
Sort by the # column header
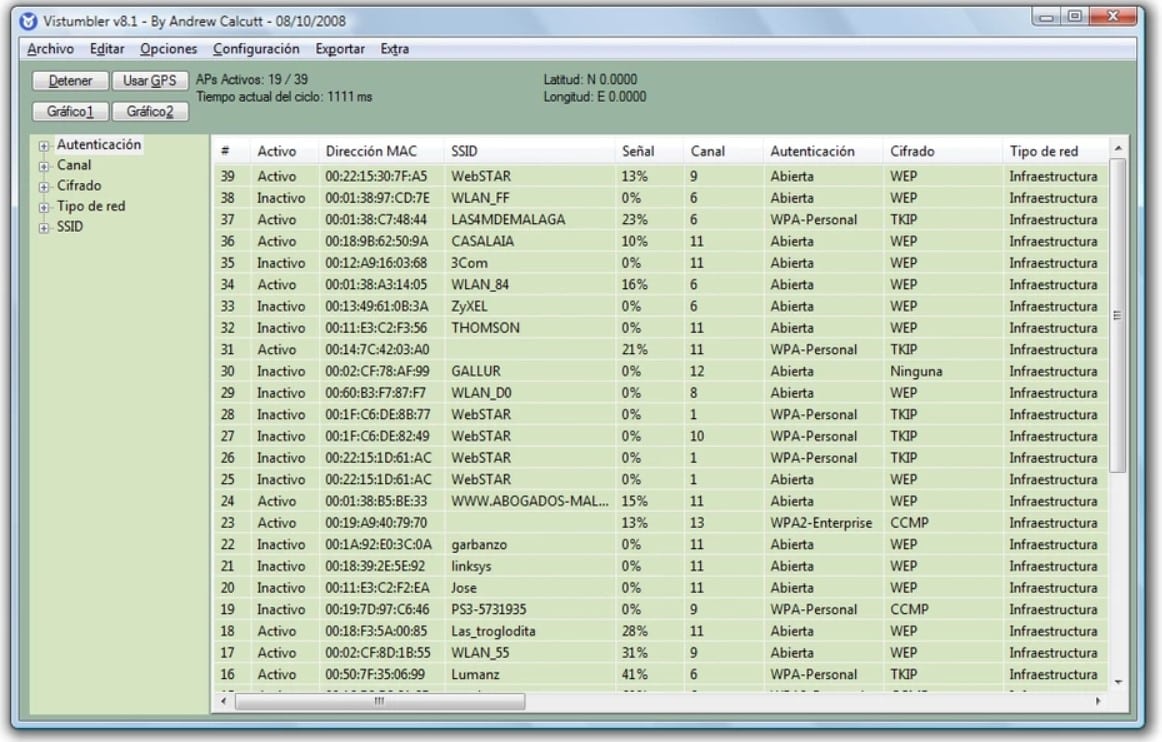[231, 151]
